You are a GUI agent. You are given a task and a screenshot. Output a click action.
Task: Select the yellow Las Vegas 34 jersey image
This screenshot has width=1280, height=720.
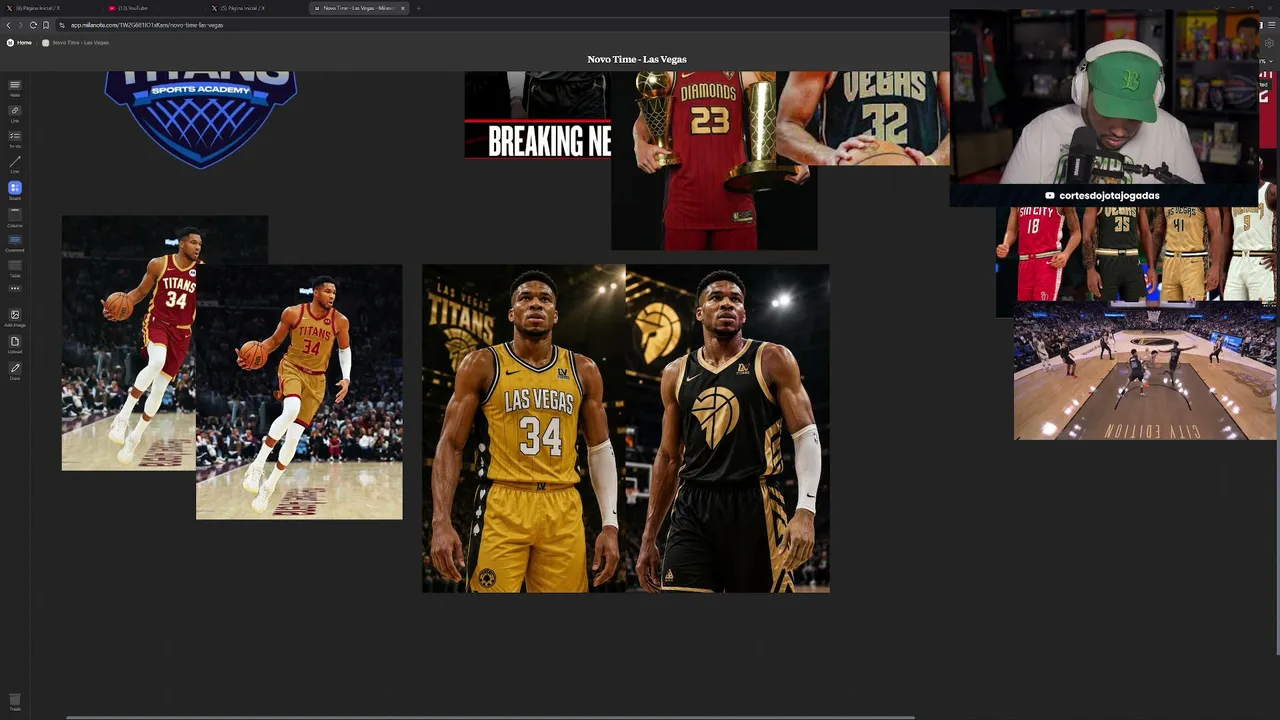coord(524,428)
